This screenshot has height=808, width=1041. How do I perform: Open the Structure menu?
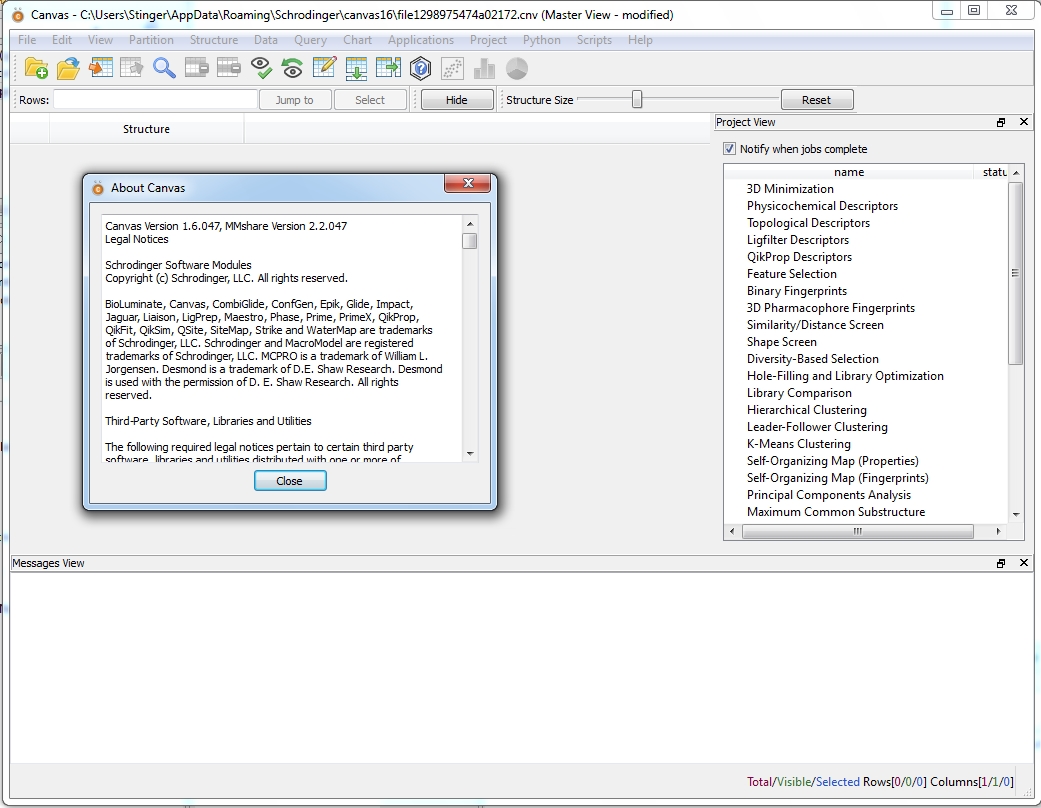coord(214,40)
